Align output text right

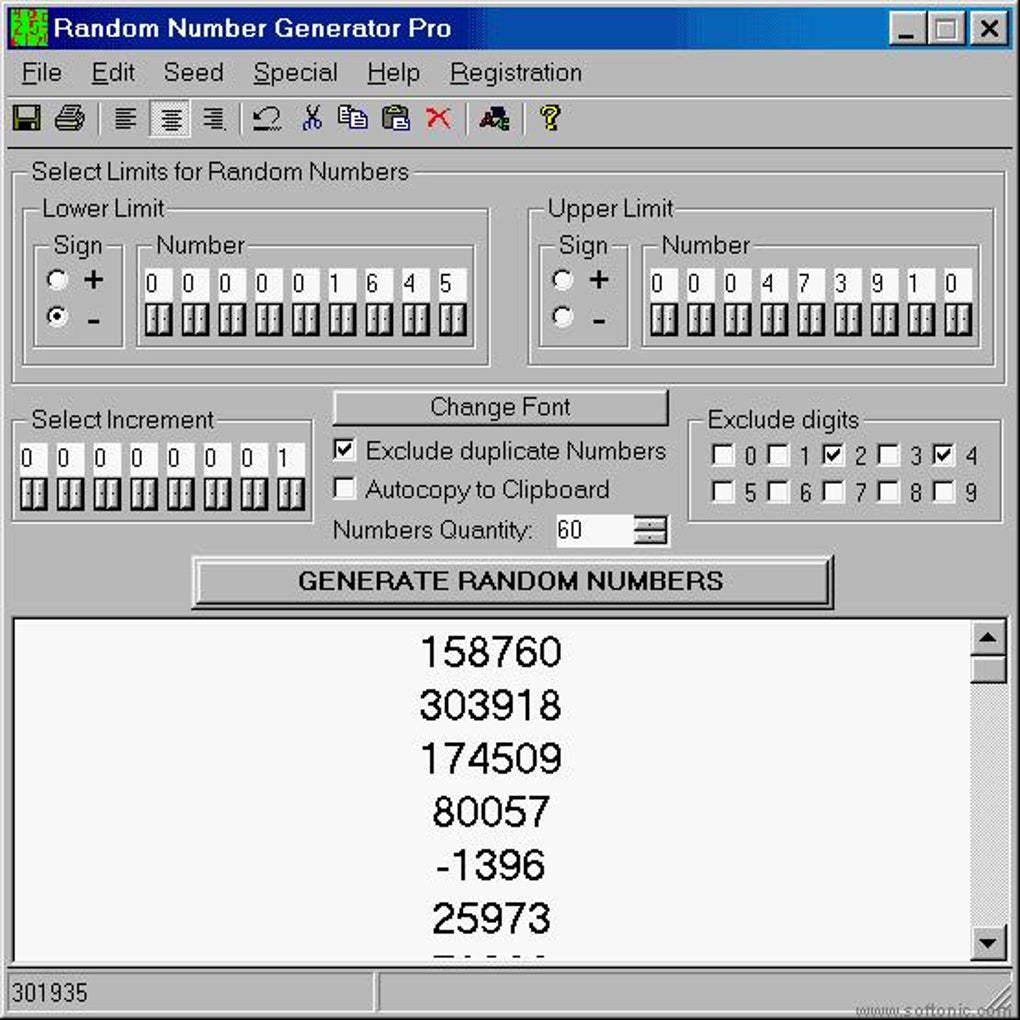pyautogui.click(x=213, y=118)
